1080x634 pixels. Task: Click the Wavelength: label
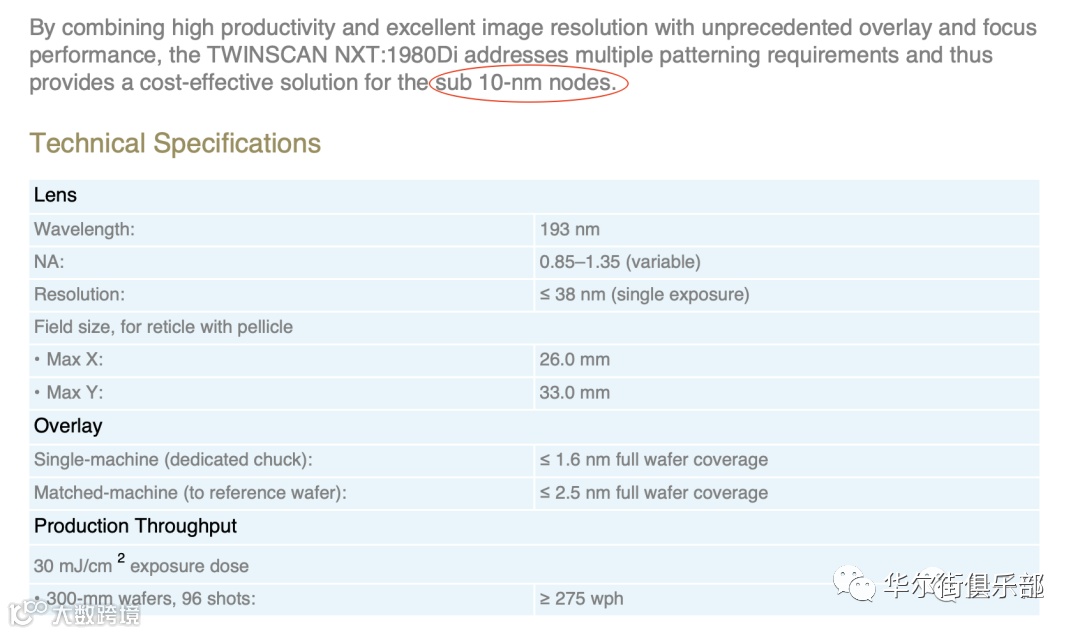pyautogui.click(x=85, y=229)
